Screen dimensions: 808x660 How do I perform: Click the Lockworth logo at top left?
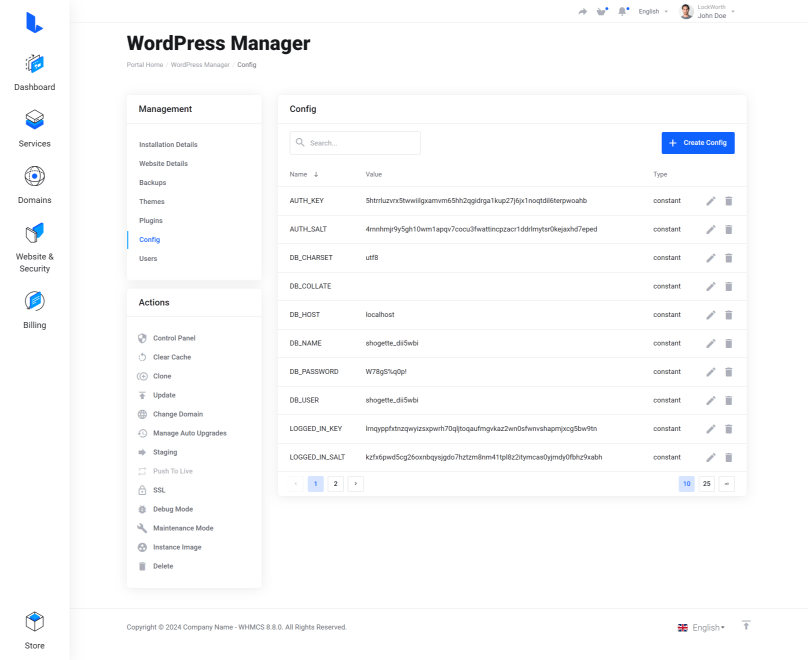(35, 23)
